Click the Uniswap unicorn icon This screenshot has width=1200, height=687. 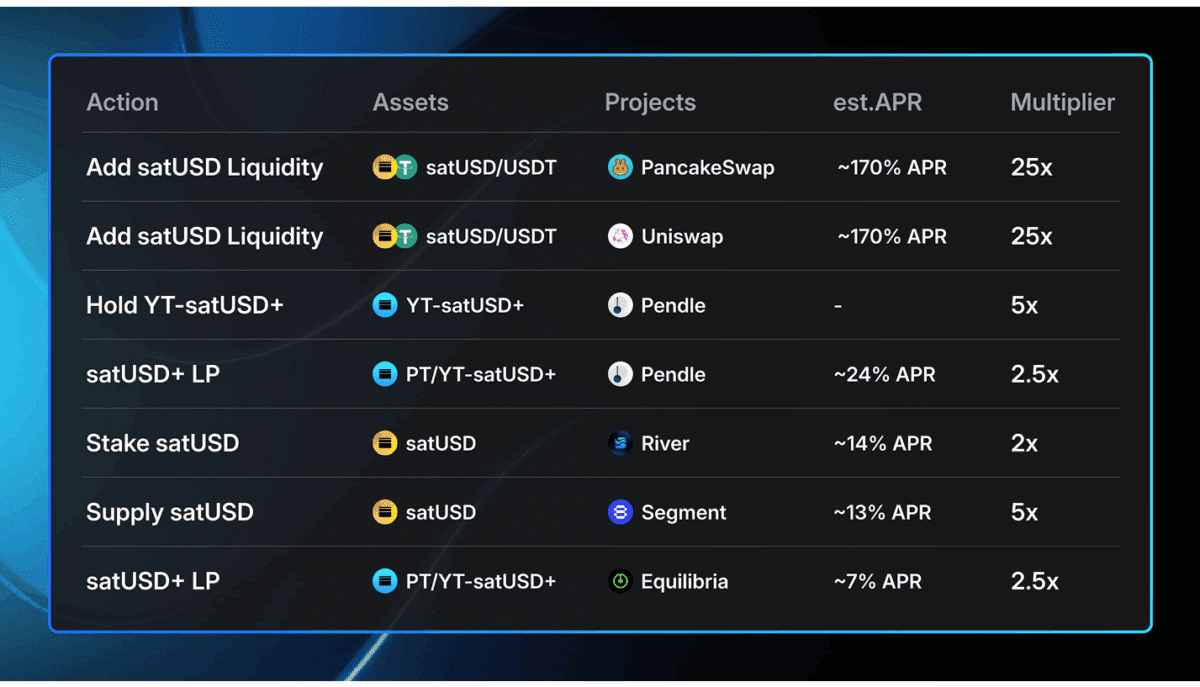[x=620, y=236]
